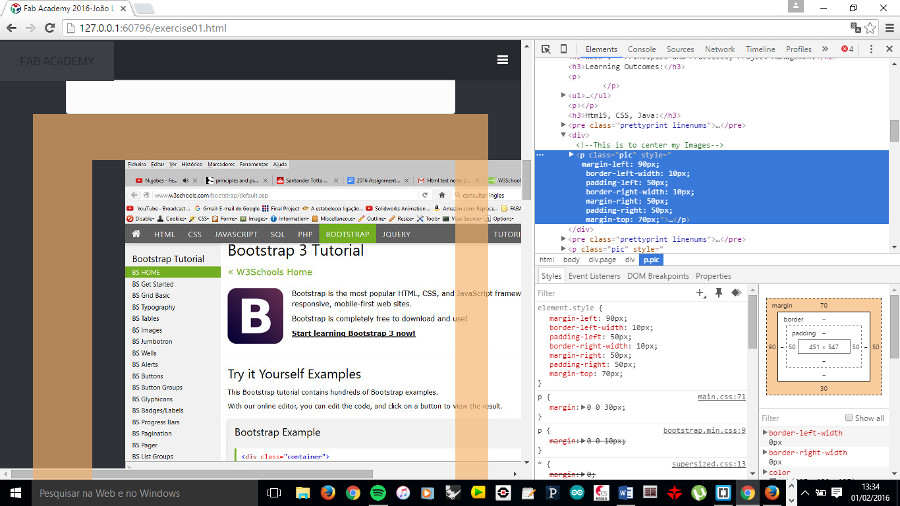
Task: Open uTorrent from the taskbar
Action: [x=699, y=493]
